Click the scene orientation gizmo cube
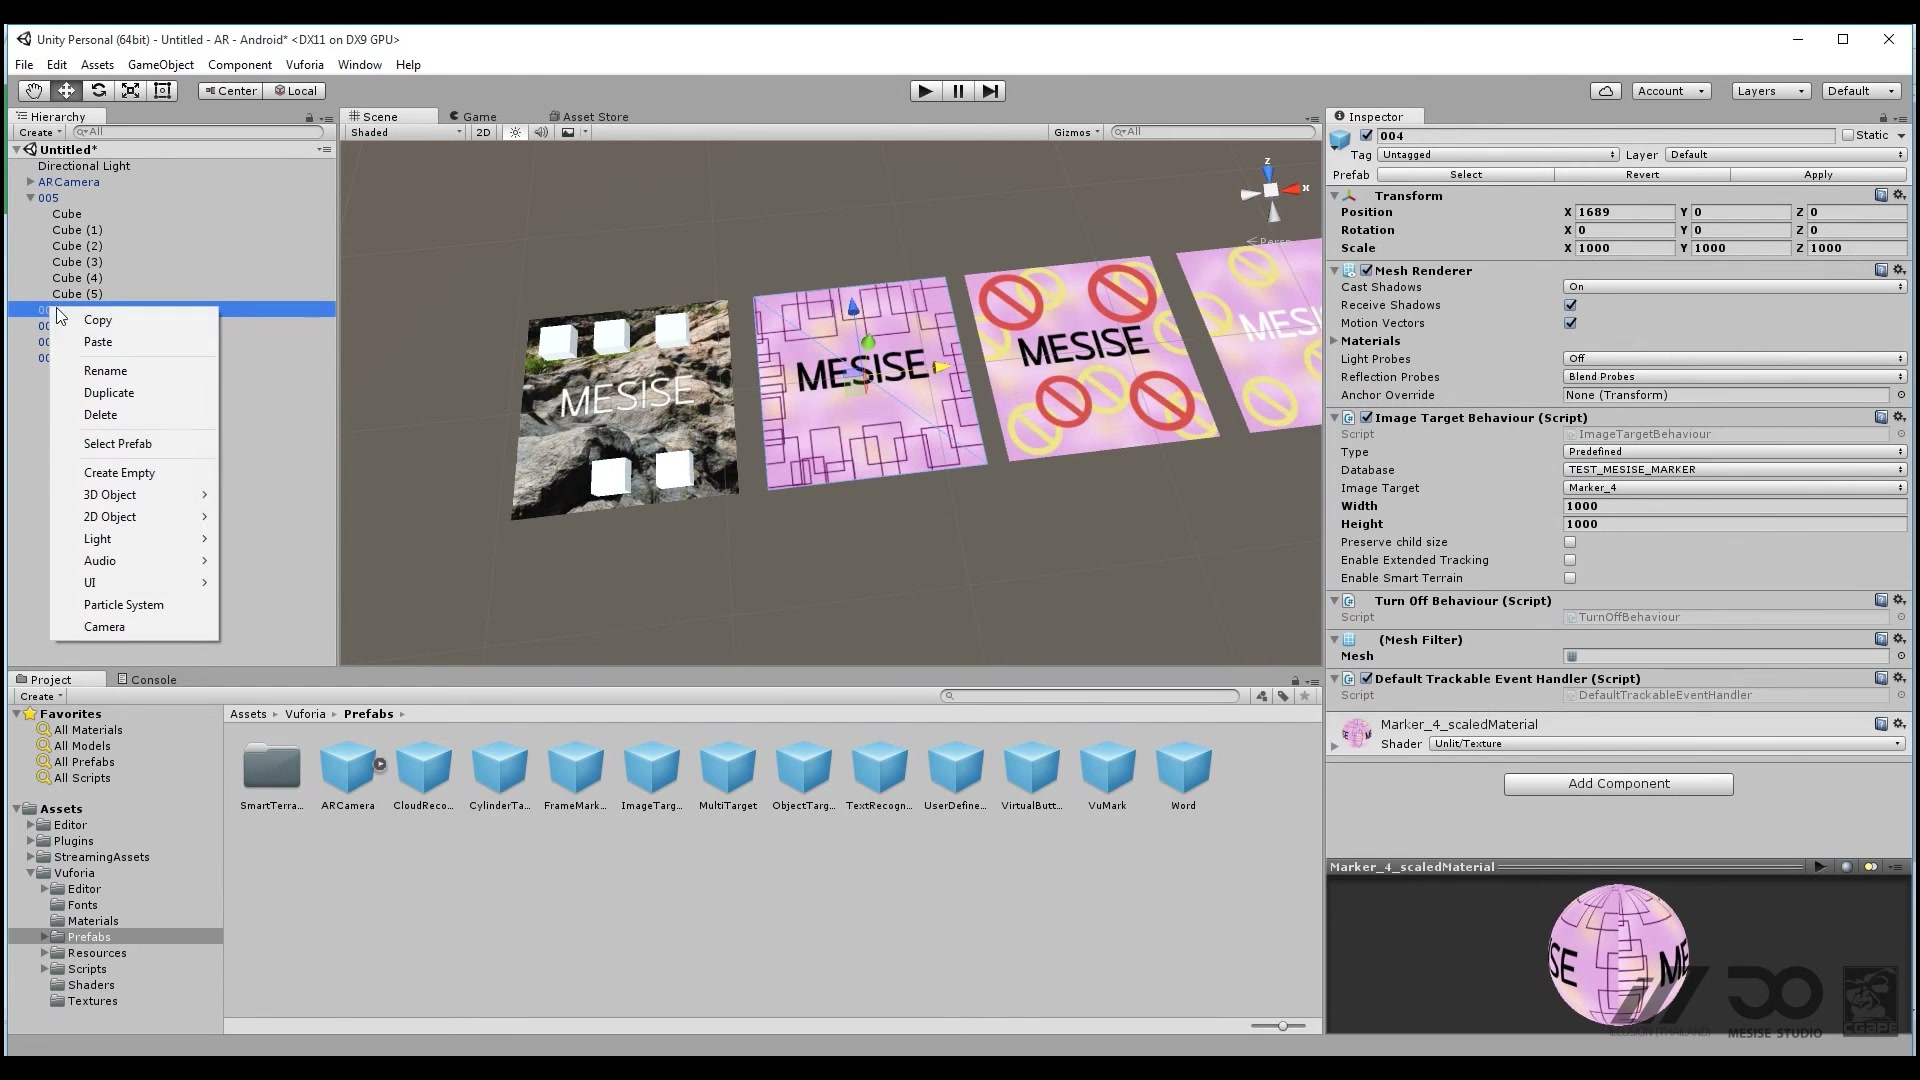1920x1080 pixels. pos(1270,190)
